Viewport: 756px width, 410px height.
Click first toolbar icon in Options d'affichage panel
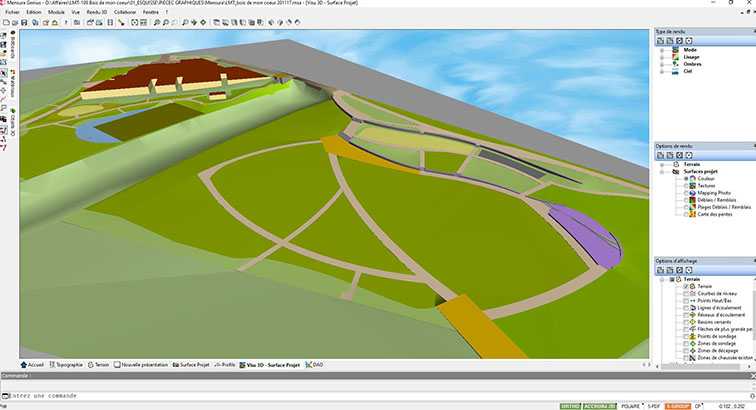click(x=660, y=270)
